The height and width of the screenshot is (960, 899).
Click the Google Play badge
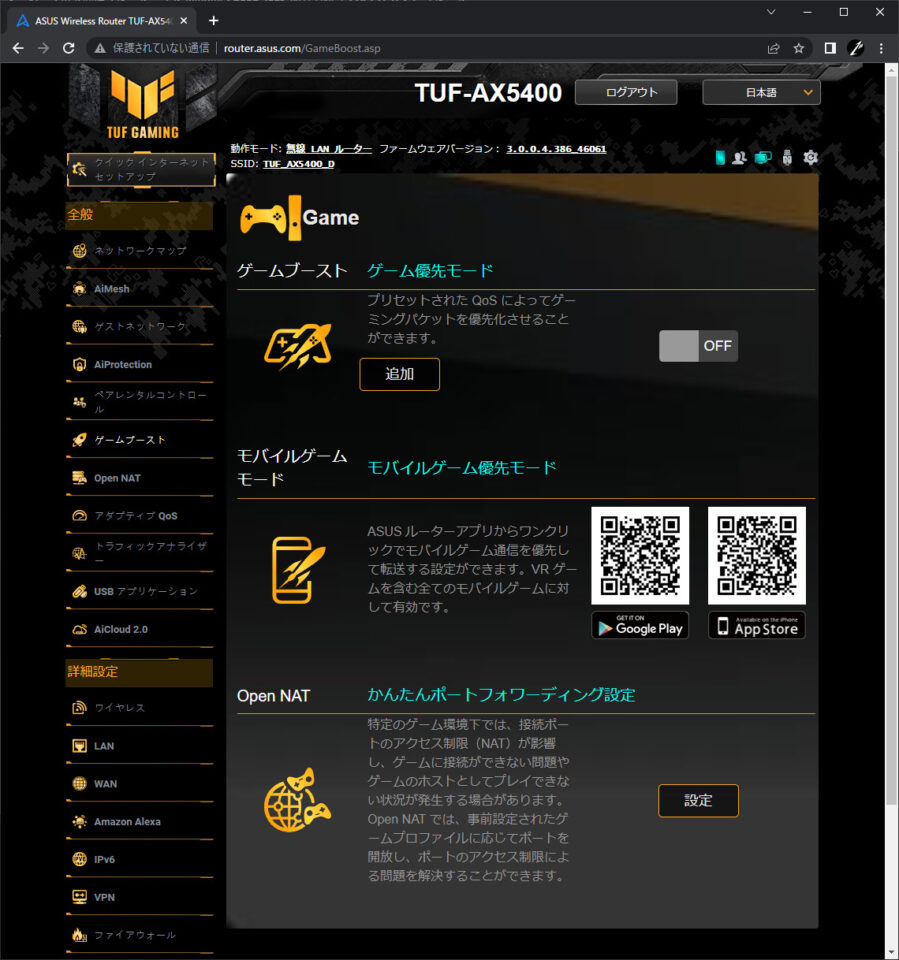640,626
